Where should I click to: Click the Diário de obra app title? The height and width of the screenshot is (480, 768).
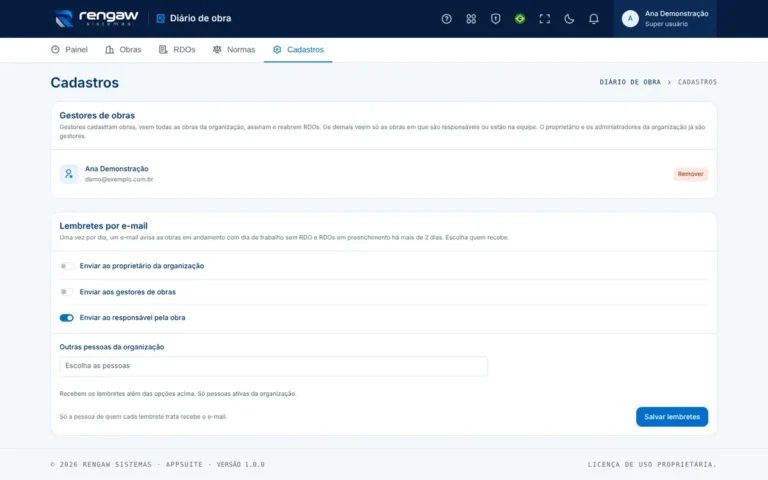click(200, 19)
